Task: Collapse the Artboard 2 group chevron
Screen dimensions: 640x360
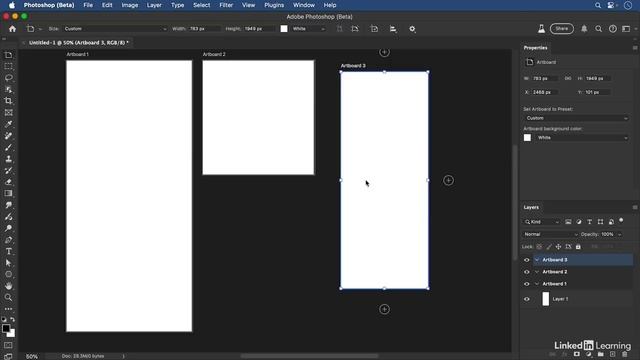Action: 537,272
